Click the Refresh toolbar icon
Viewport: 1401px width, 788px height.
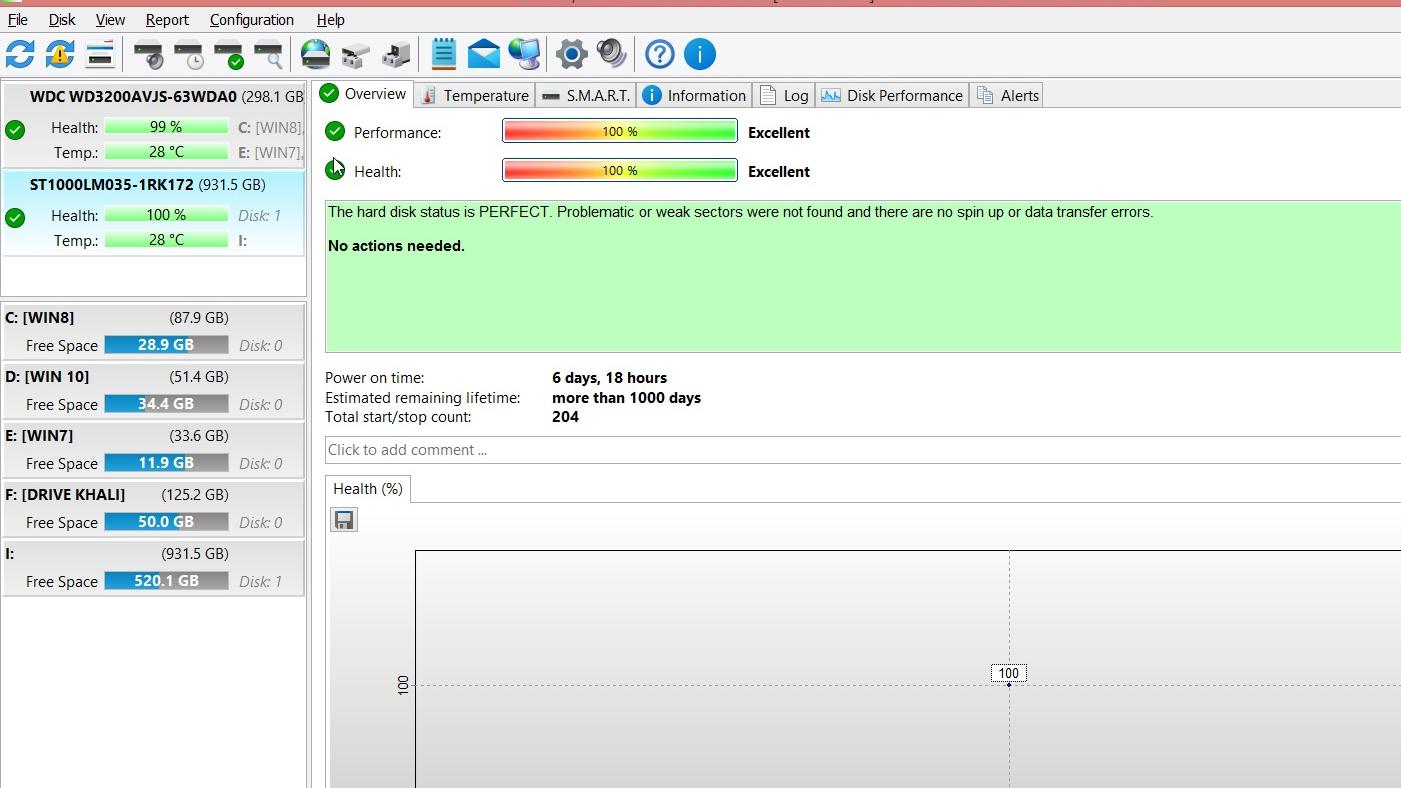coord(20,54)
